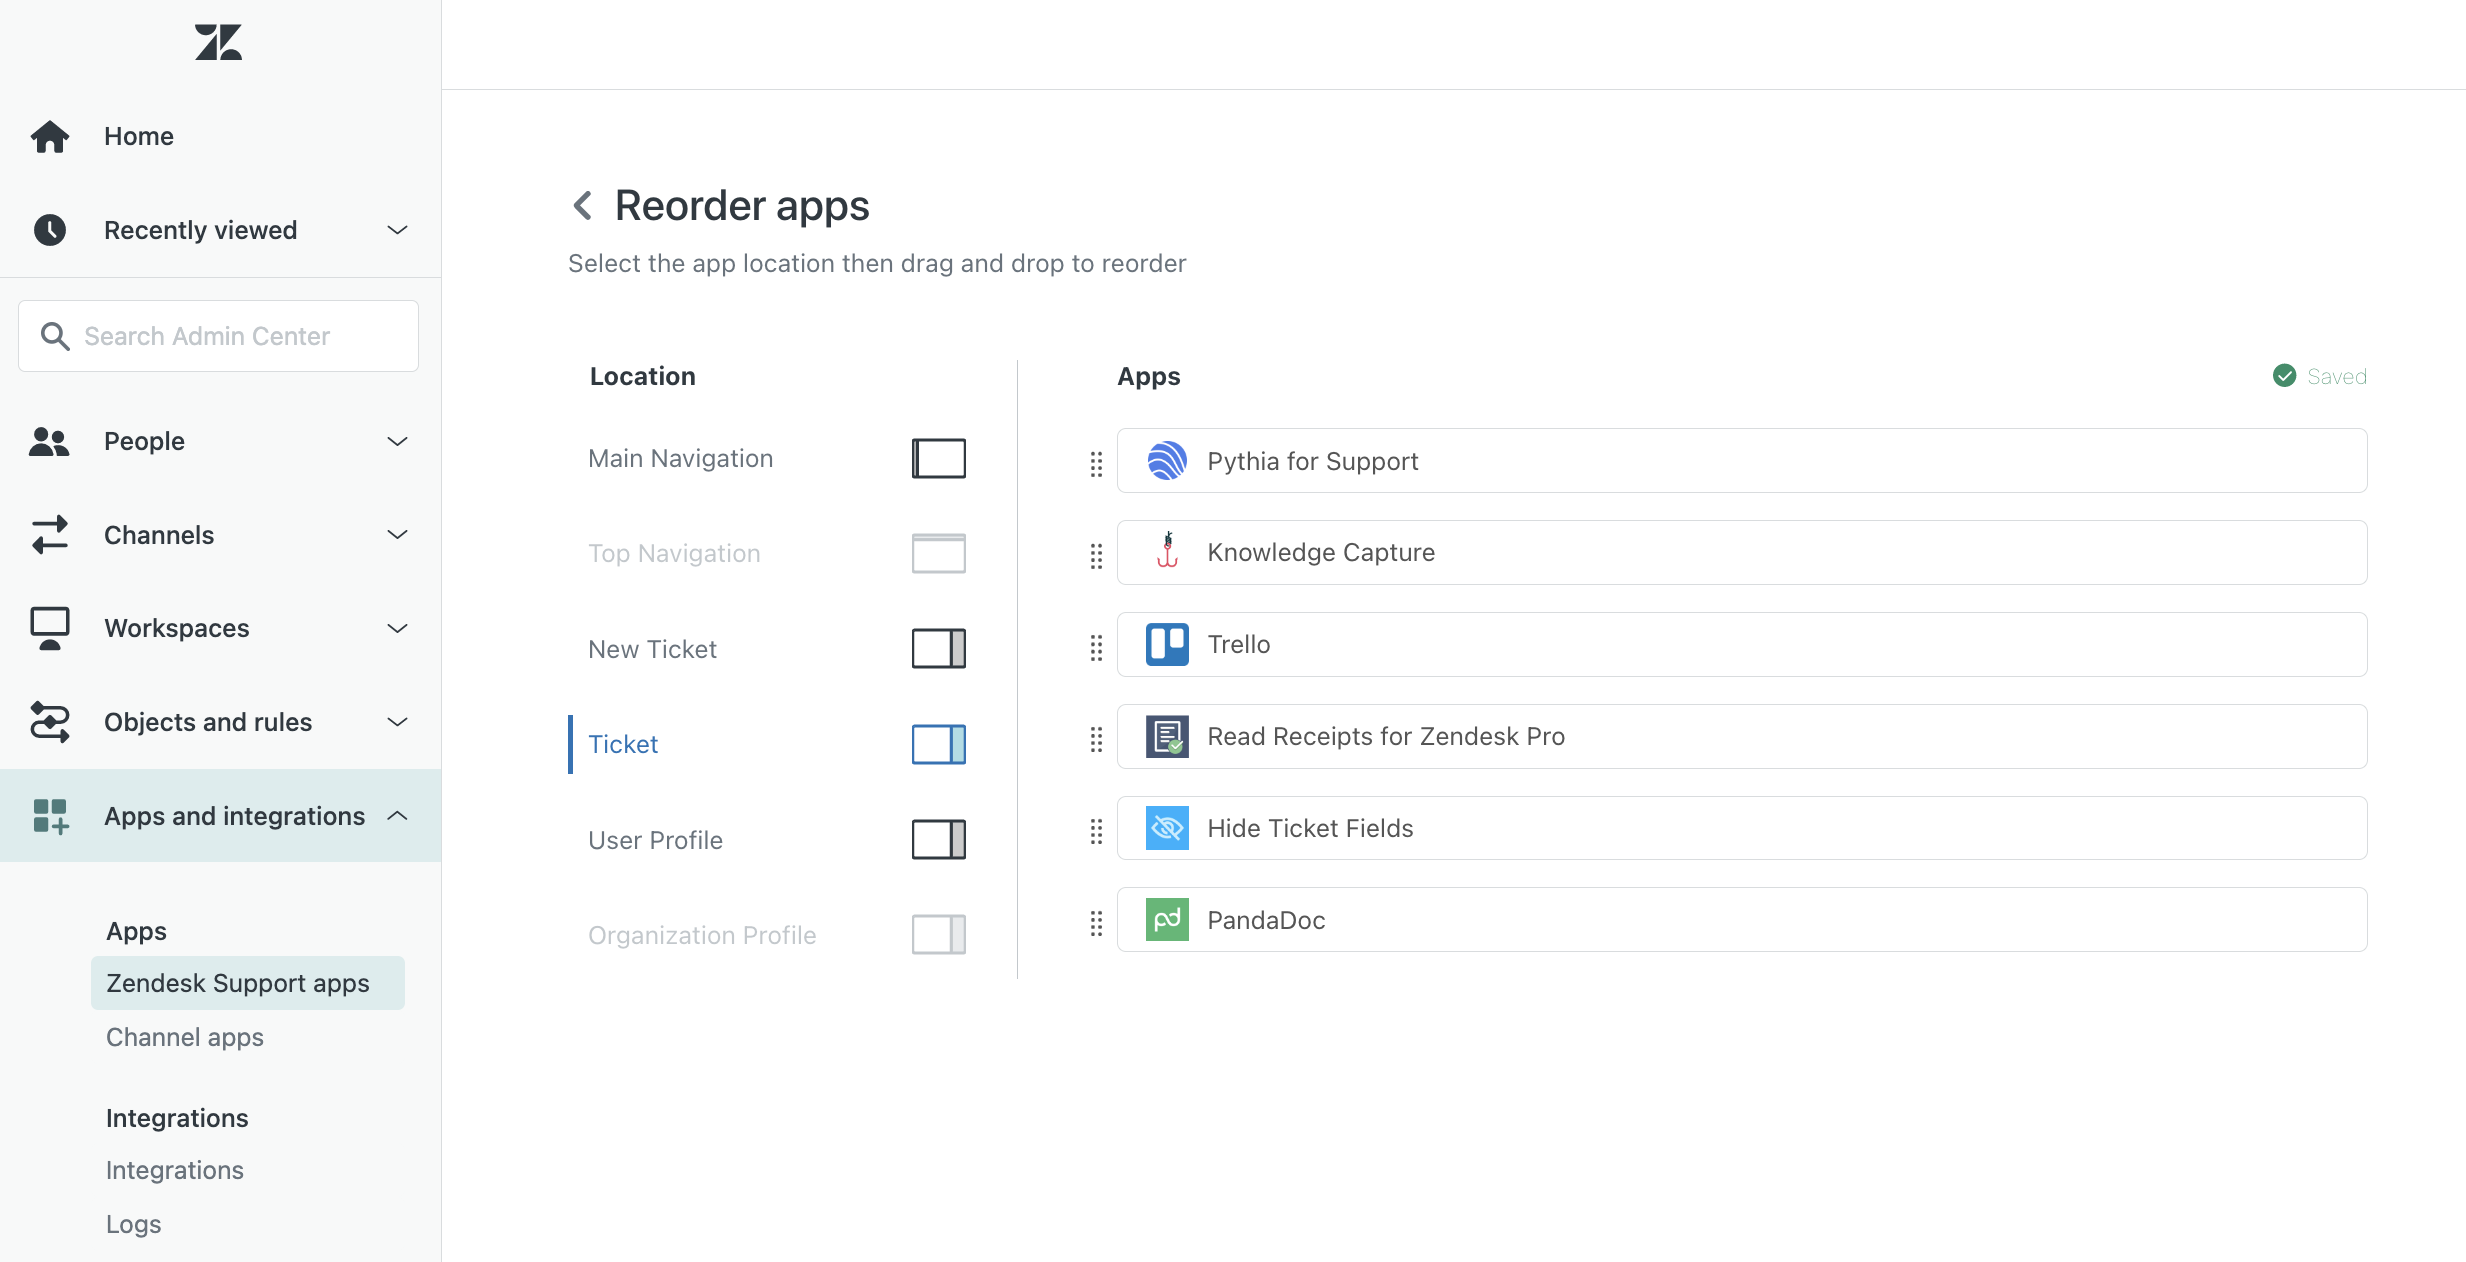
Task: Expand the People section
Action: point(397,441)
